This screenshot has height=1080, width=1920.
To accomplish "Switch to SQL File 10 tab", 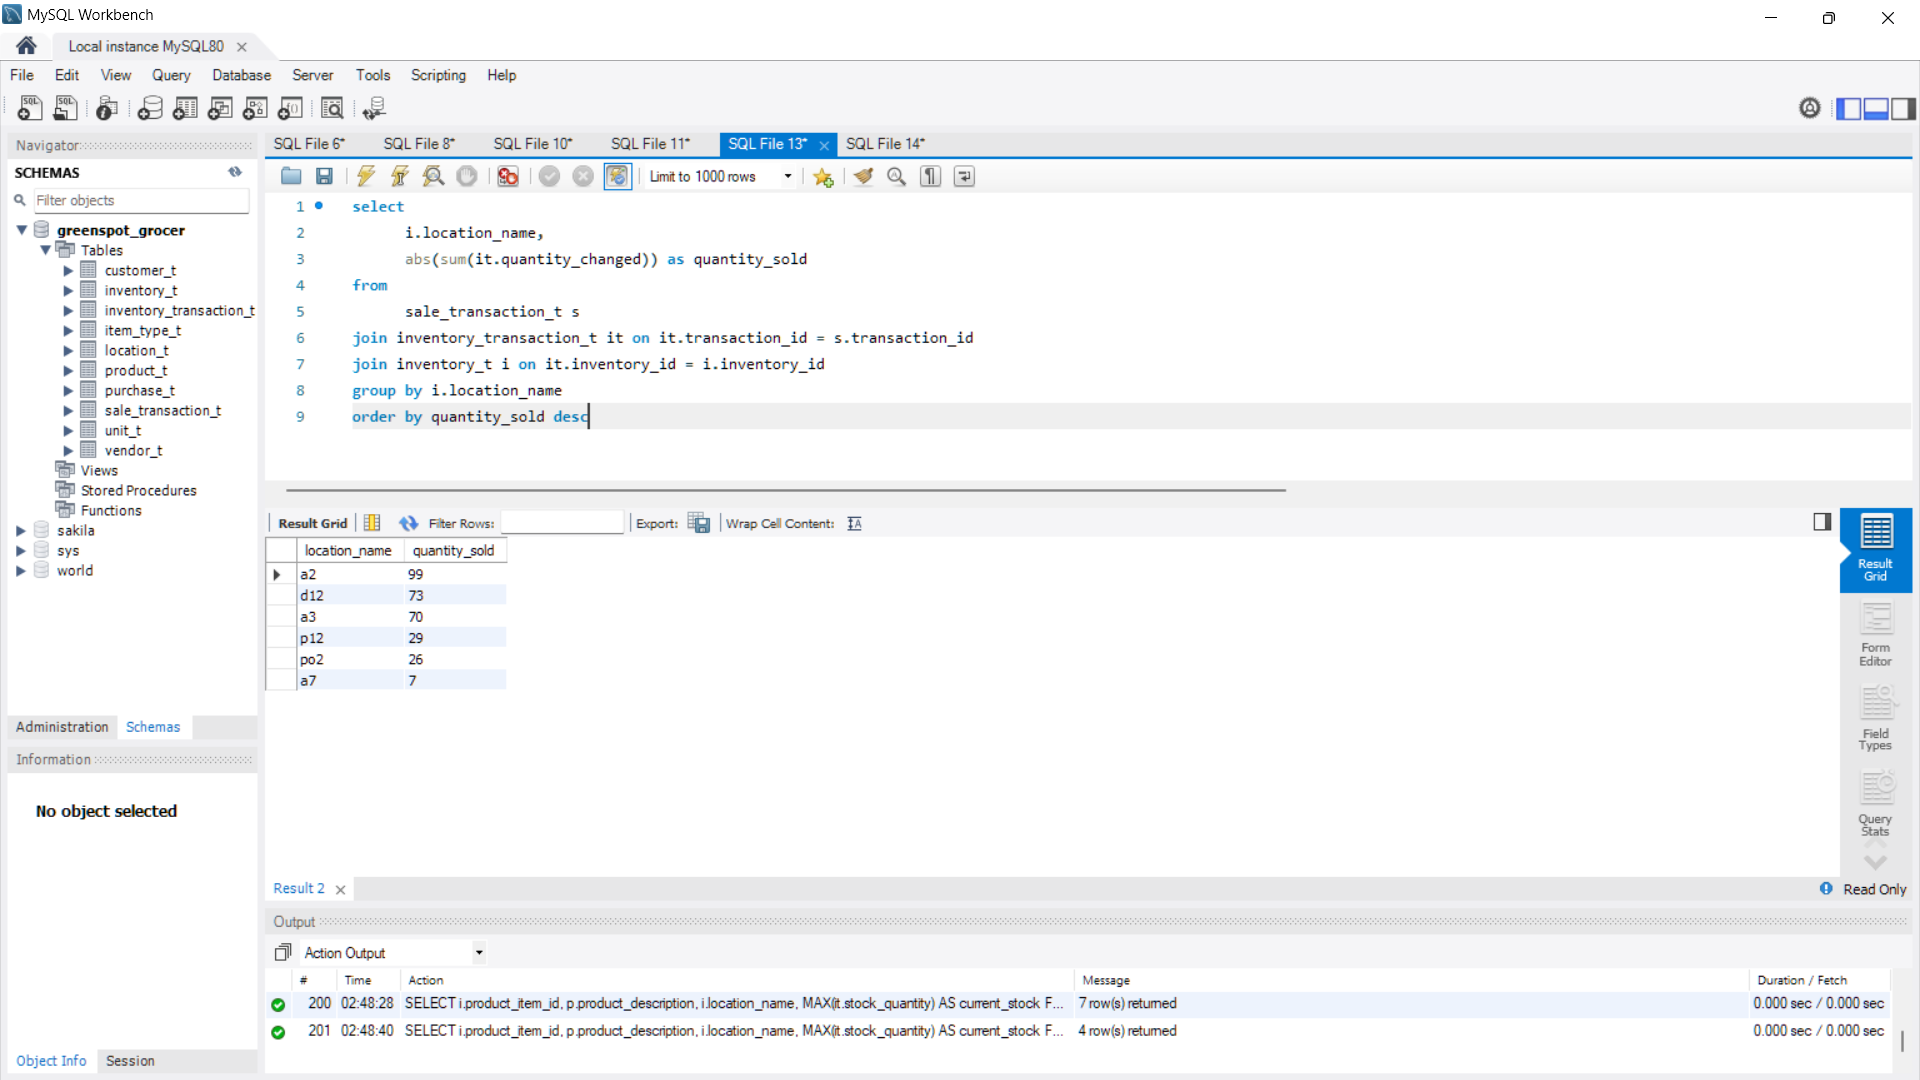I will [x=533, y=144].
